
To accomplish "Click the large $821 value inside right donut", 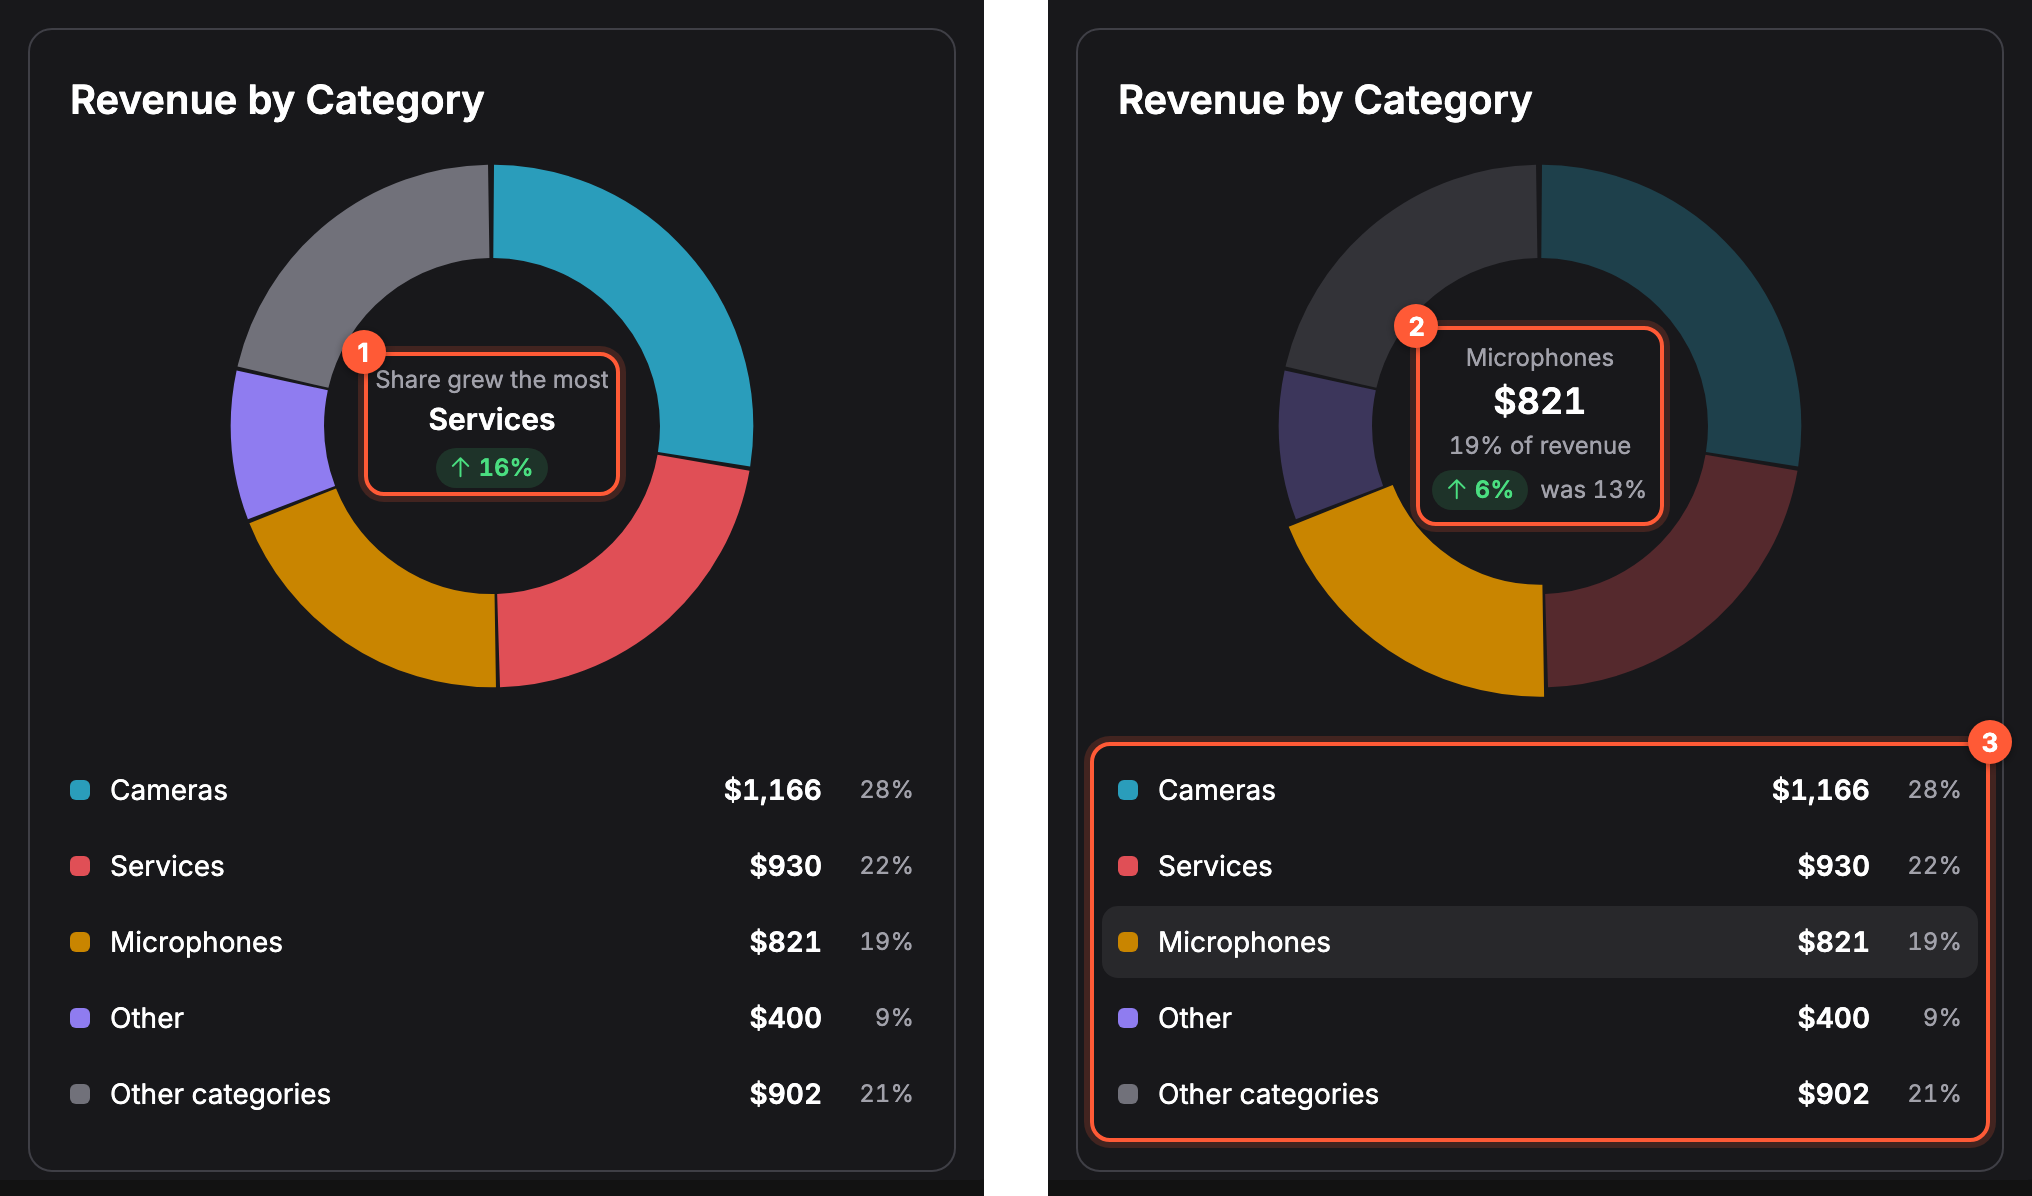I will tap(1540, 401).
